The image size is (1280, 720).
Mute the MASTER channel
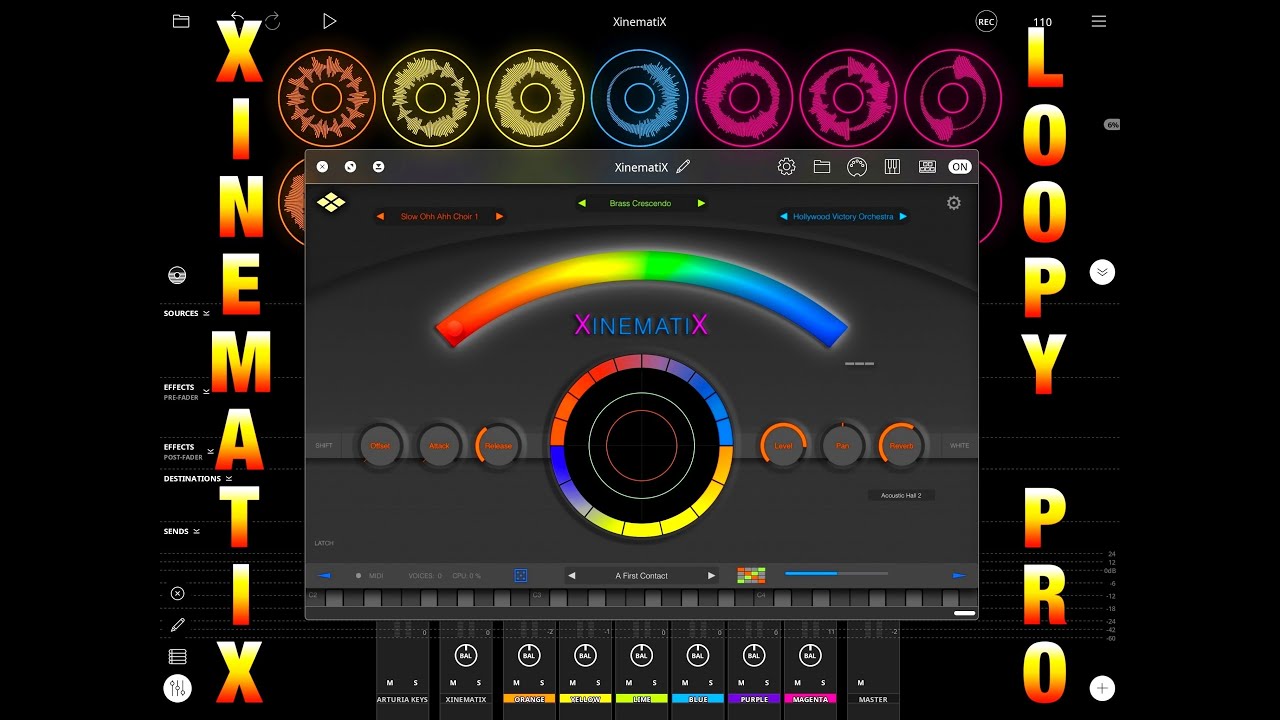click(861, 683)
